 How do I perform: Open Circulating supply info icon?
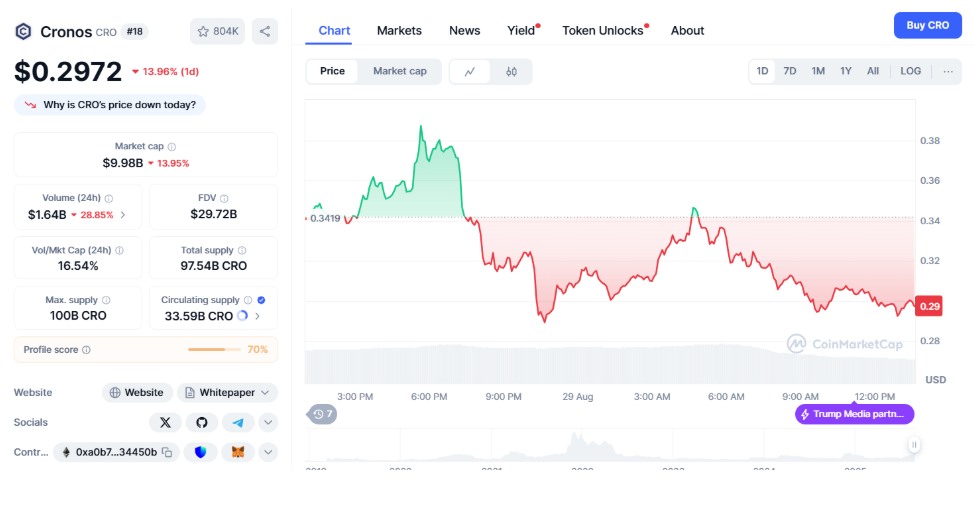[248, 300]
